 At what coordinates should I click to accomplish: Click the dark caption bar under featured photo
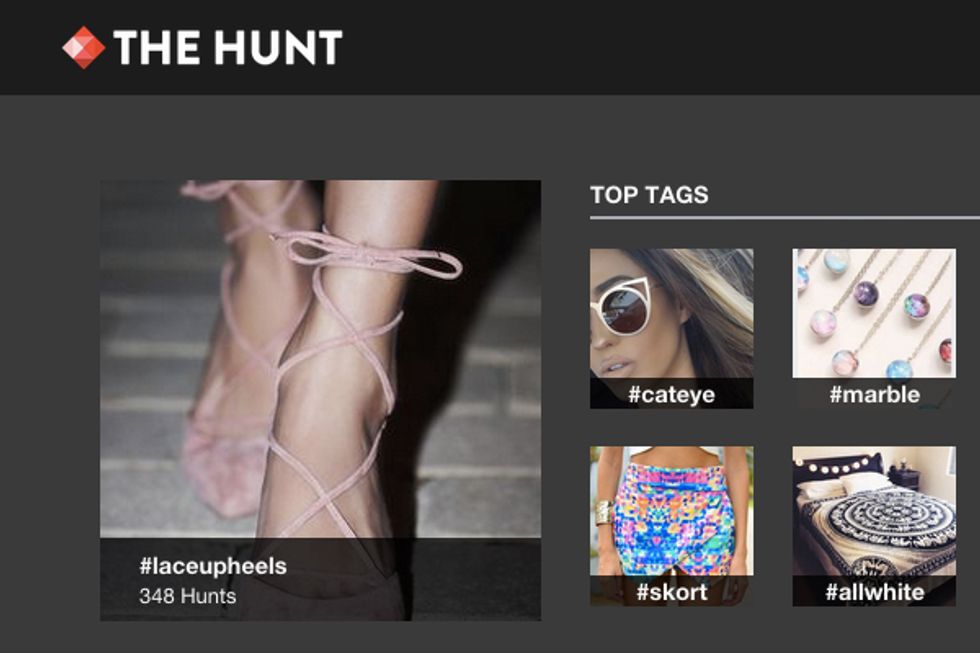321,579
